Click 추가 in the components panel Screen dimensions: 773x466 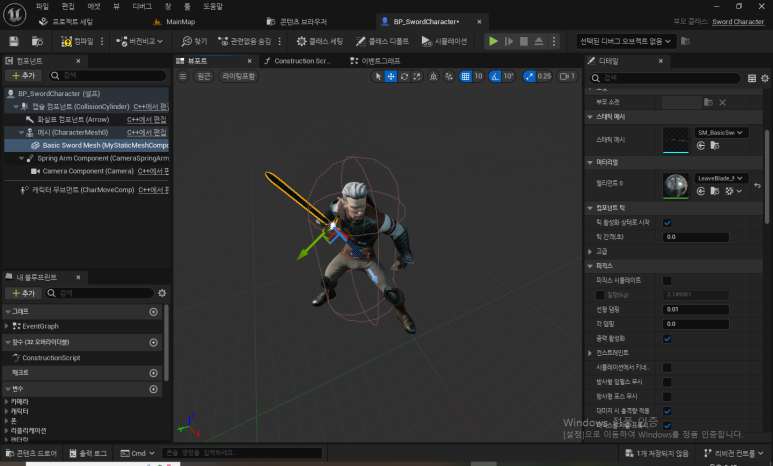coord(24,75)
